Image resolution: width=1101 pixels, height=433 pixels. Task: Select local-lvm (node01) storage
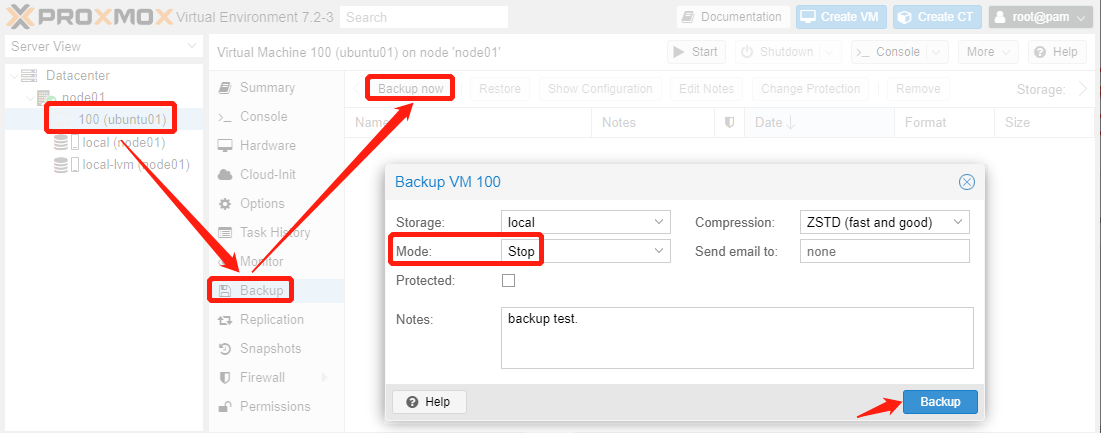click(x=136, y=165)
